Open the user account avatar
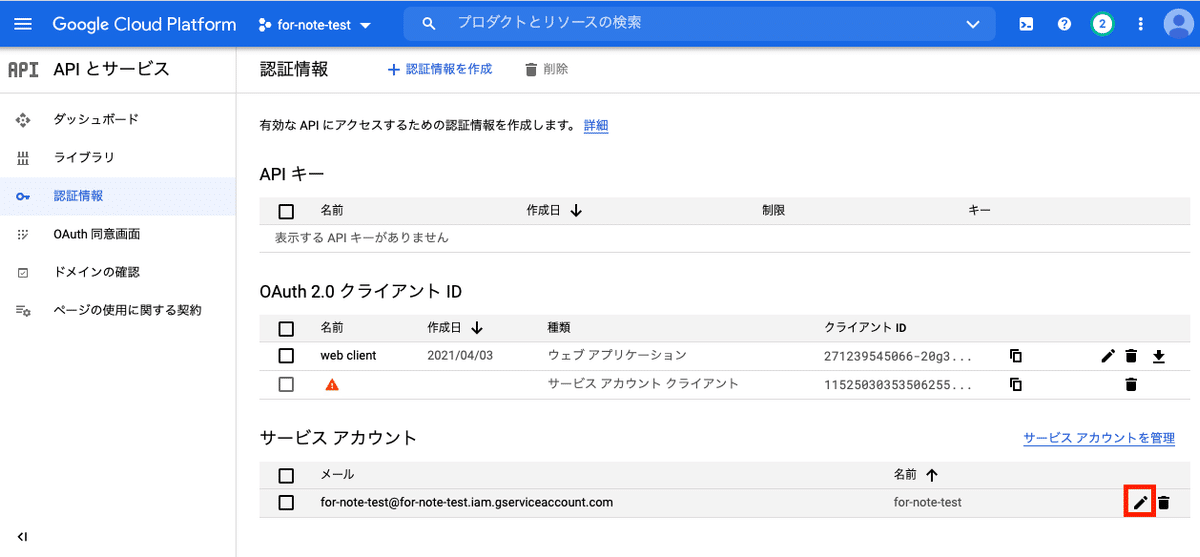Viewport: 1200px width, 557px height. click(x=1180, y=24)
